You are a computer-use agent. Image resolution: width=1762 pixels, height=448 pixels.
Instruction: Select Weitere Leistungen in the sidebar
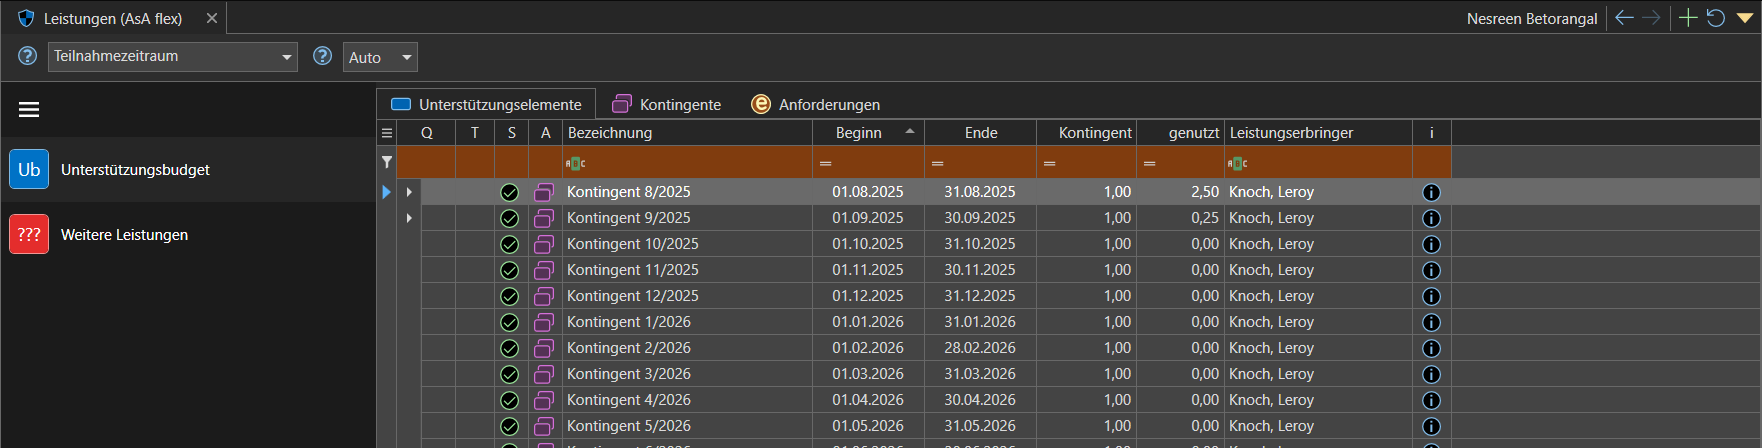pyautogui.click(x=124, y=235)
